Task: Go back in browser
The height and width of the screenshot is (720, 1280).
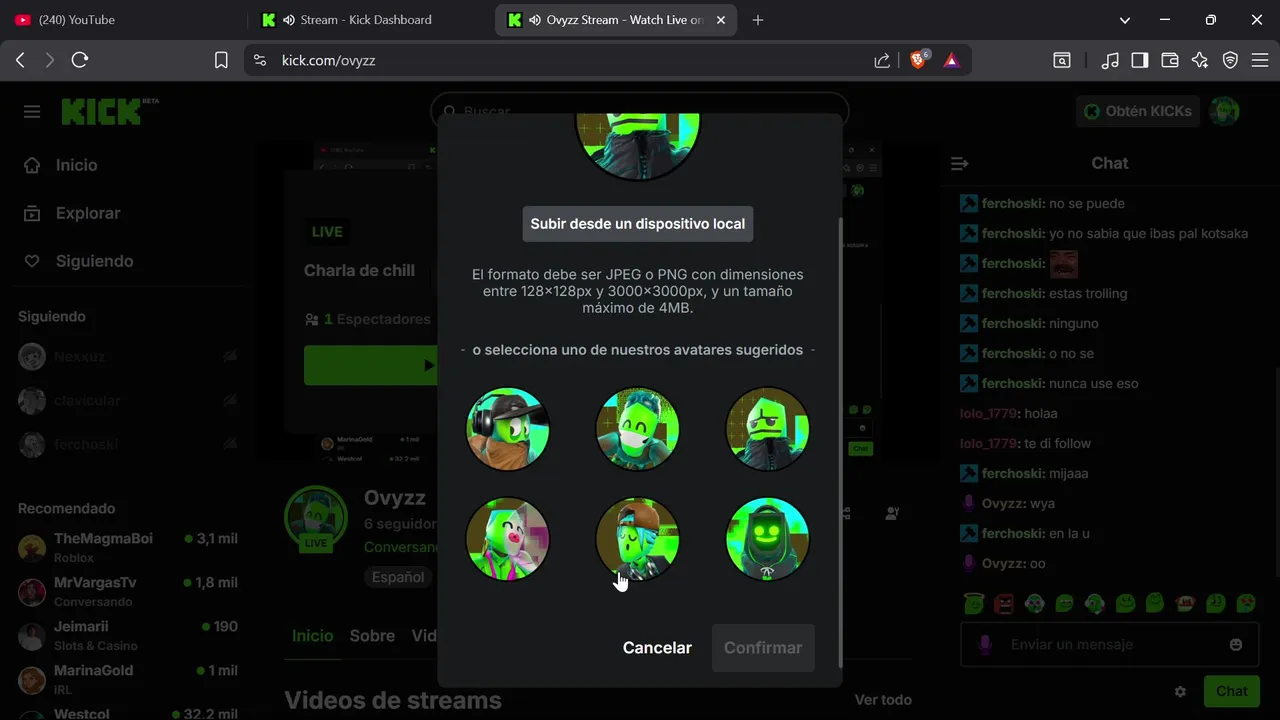Action: pyautogui.click(x=20, y=60)
